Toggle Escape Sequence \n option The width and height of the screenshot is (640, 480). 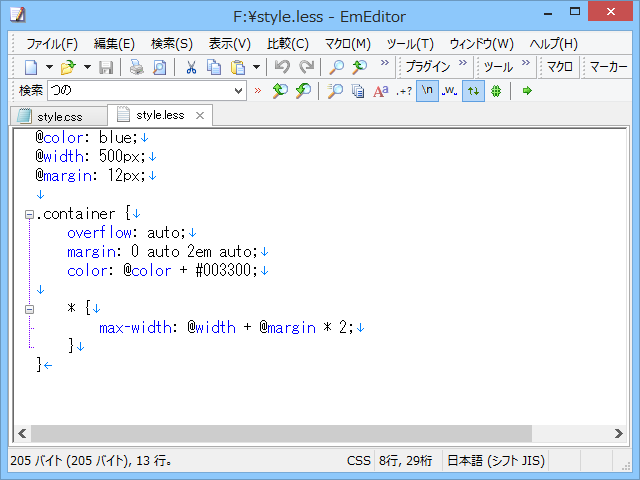pyautogui.click(x=427, y=91)
